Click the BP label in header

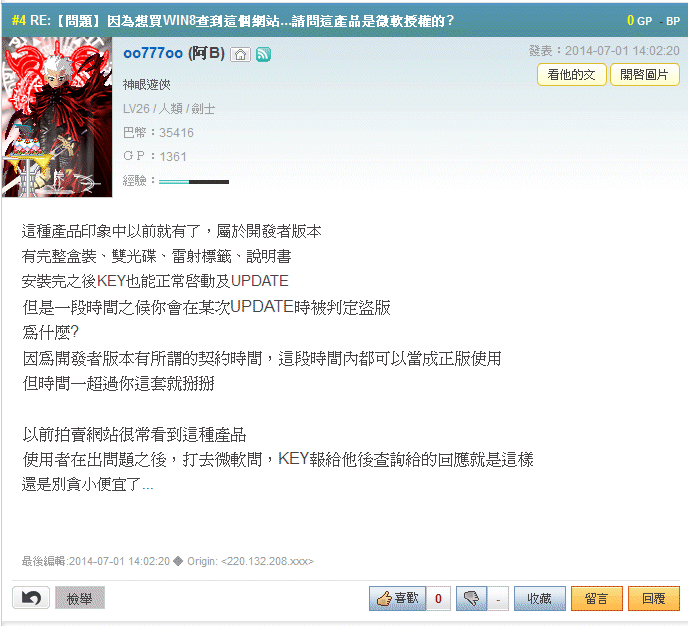point(673,21)
